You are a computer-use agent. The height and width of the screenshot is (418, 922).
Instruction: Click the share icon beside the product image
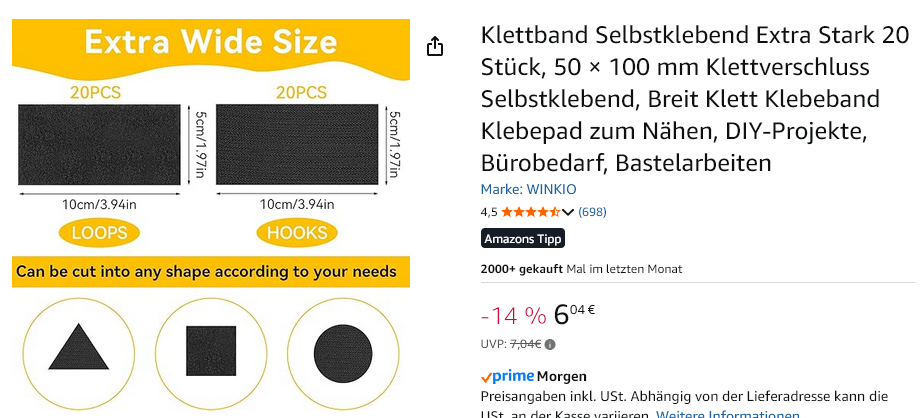435,47
